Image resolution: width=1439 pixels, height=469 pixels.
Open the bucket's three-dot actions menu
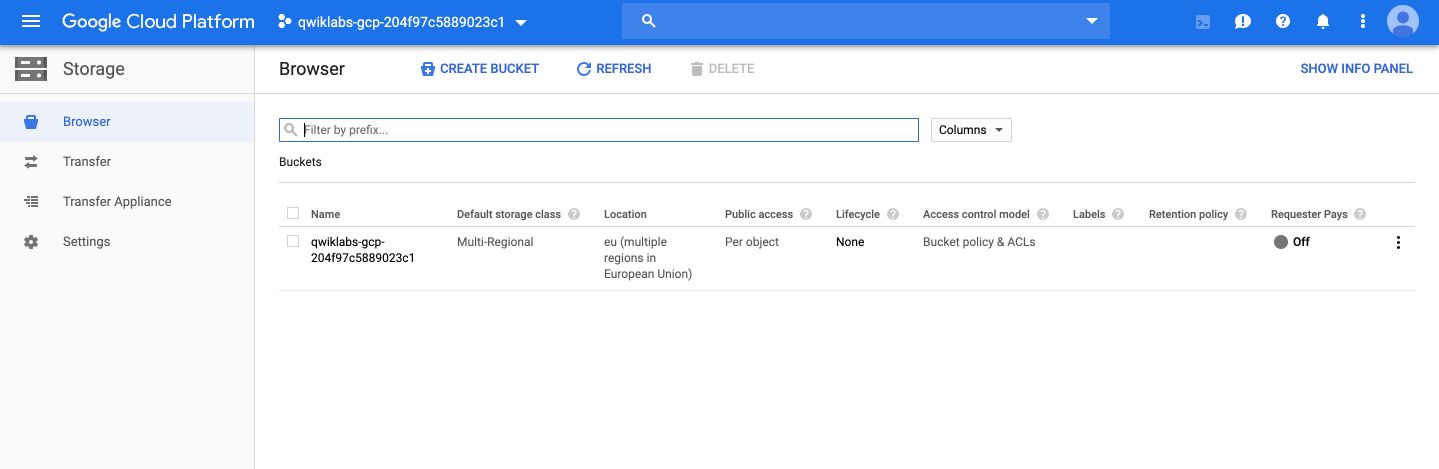click(x=1398, y=242)
